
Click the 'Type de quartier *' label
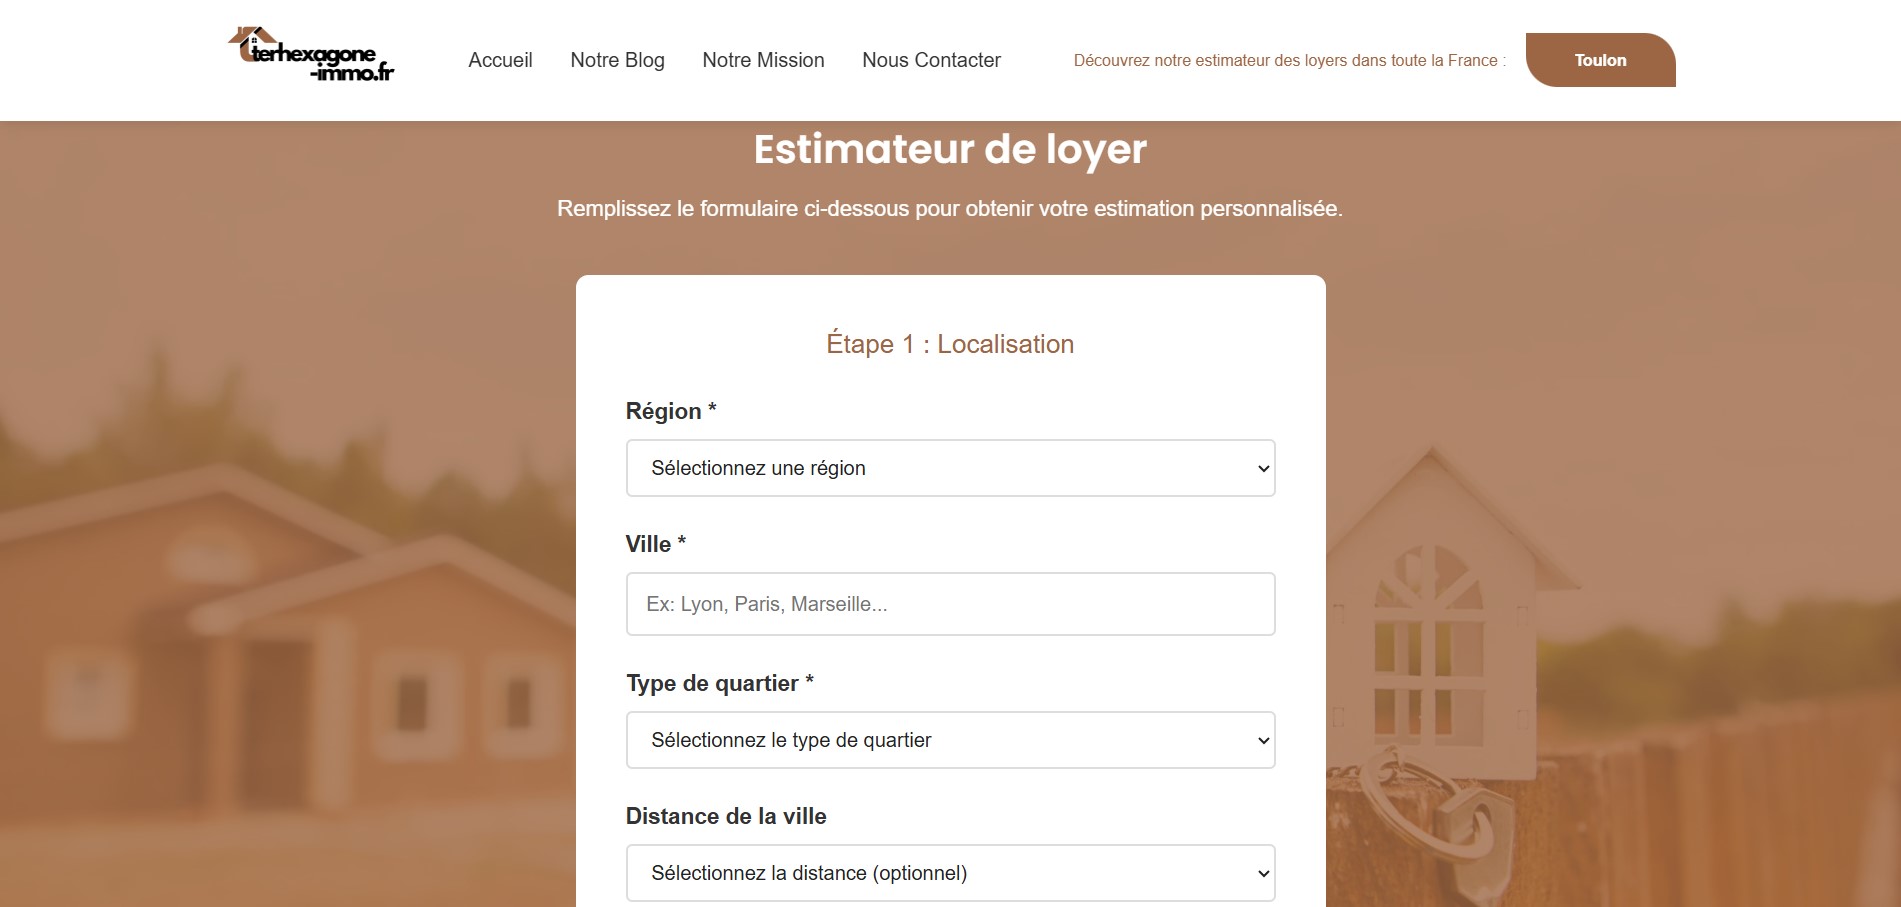point(719,683)
